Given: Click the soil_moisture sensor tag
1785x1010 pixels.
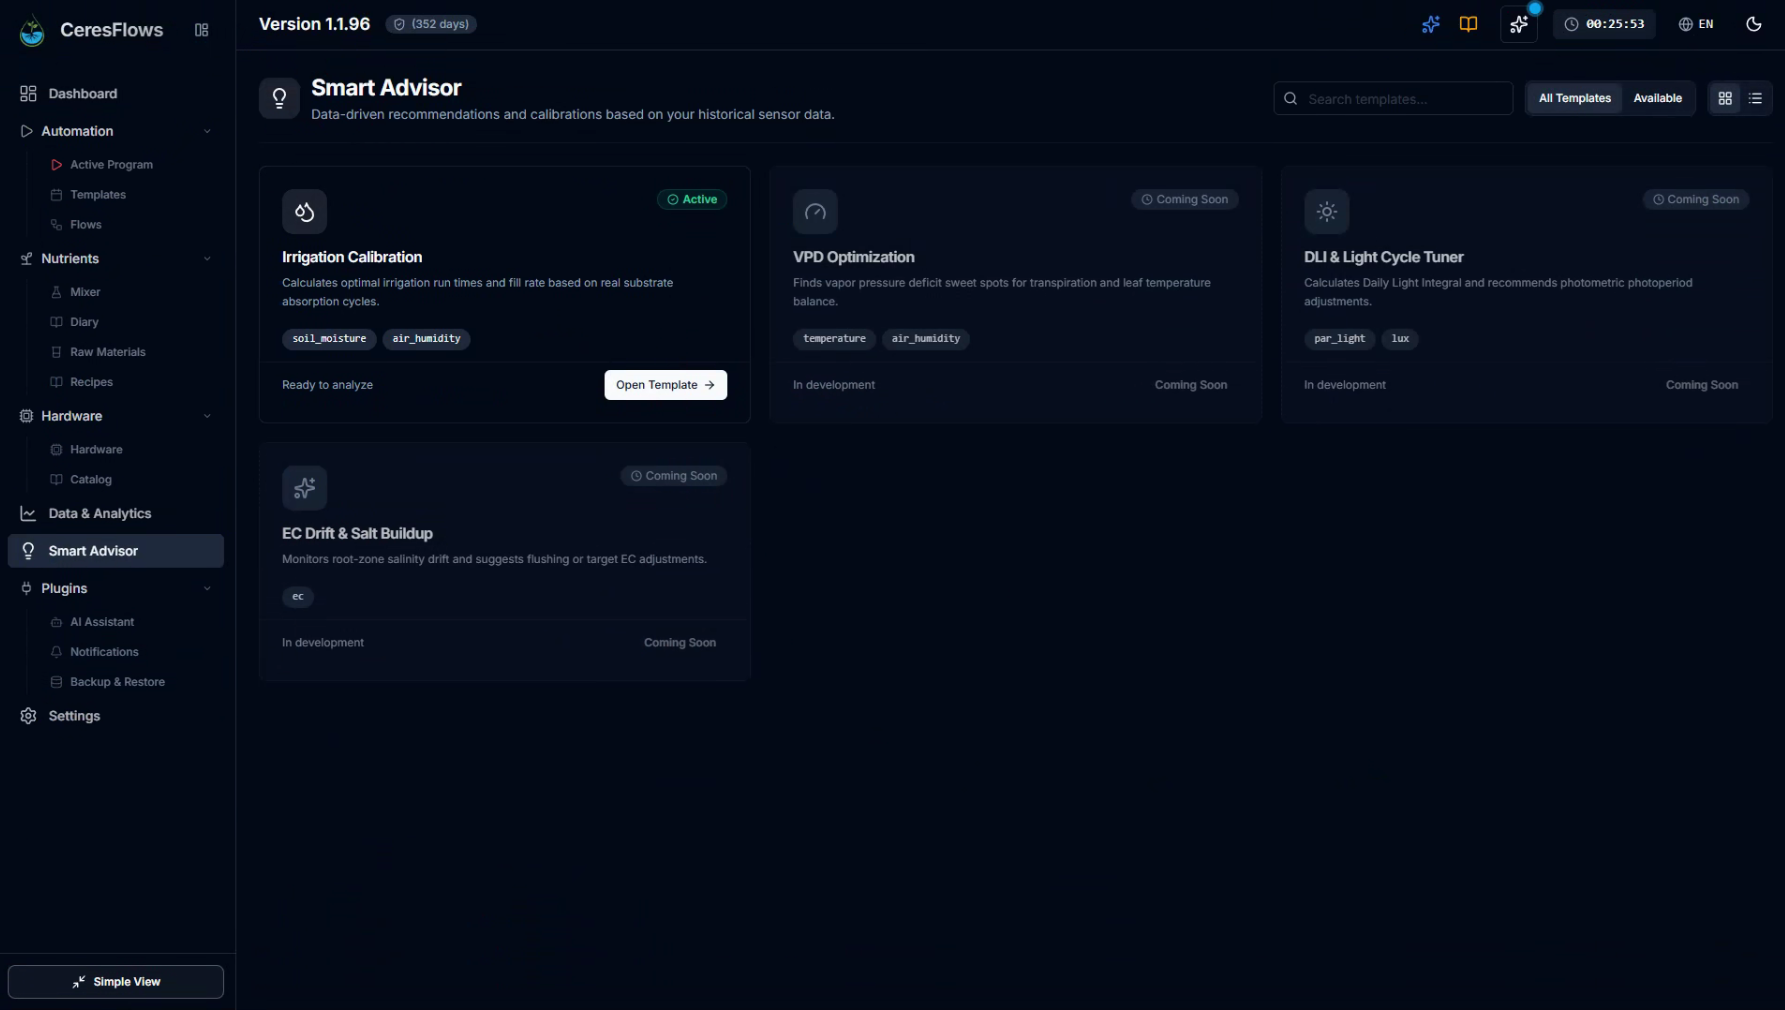Looking at the screenshot, I should pyautogui.click(x=329, y=338).
